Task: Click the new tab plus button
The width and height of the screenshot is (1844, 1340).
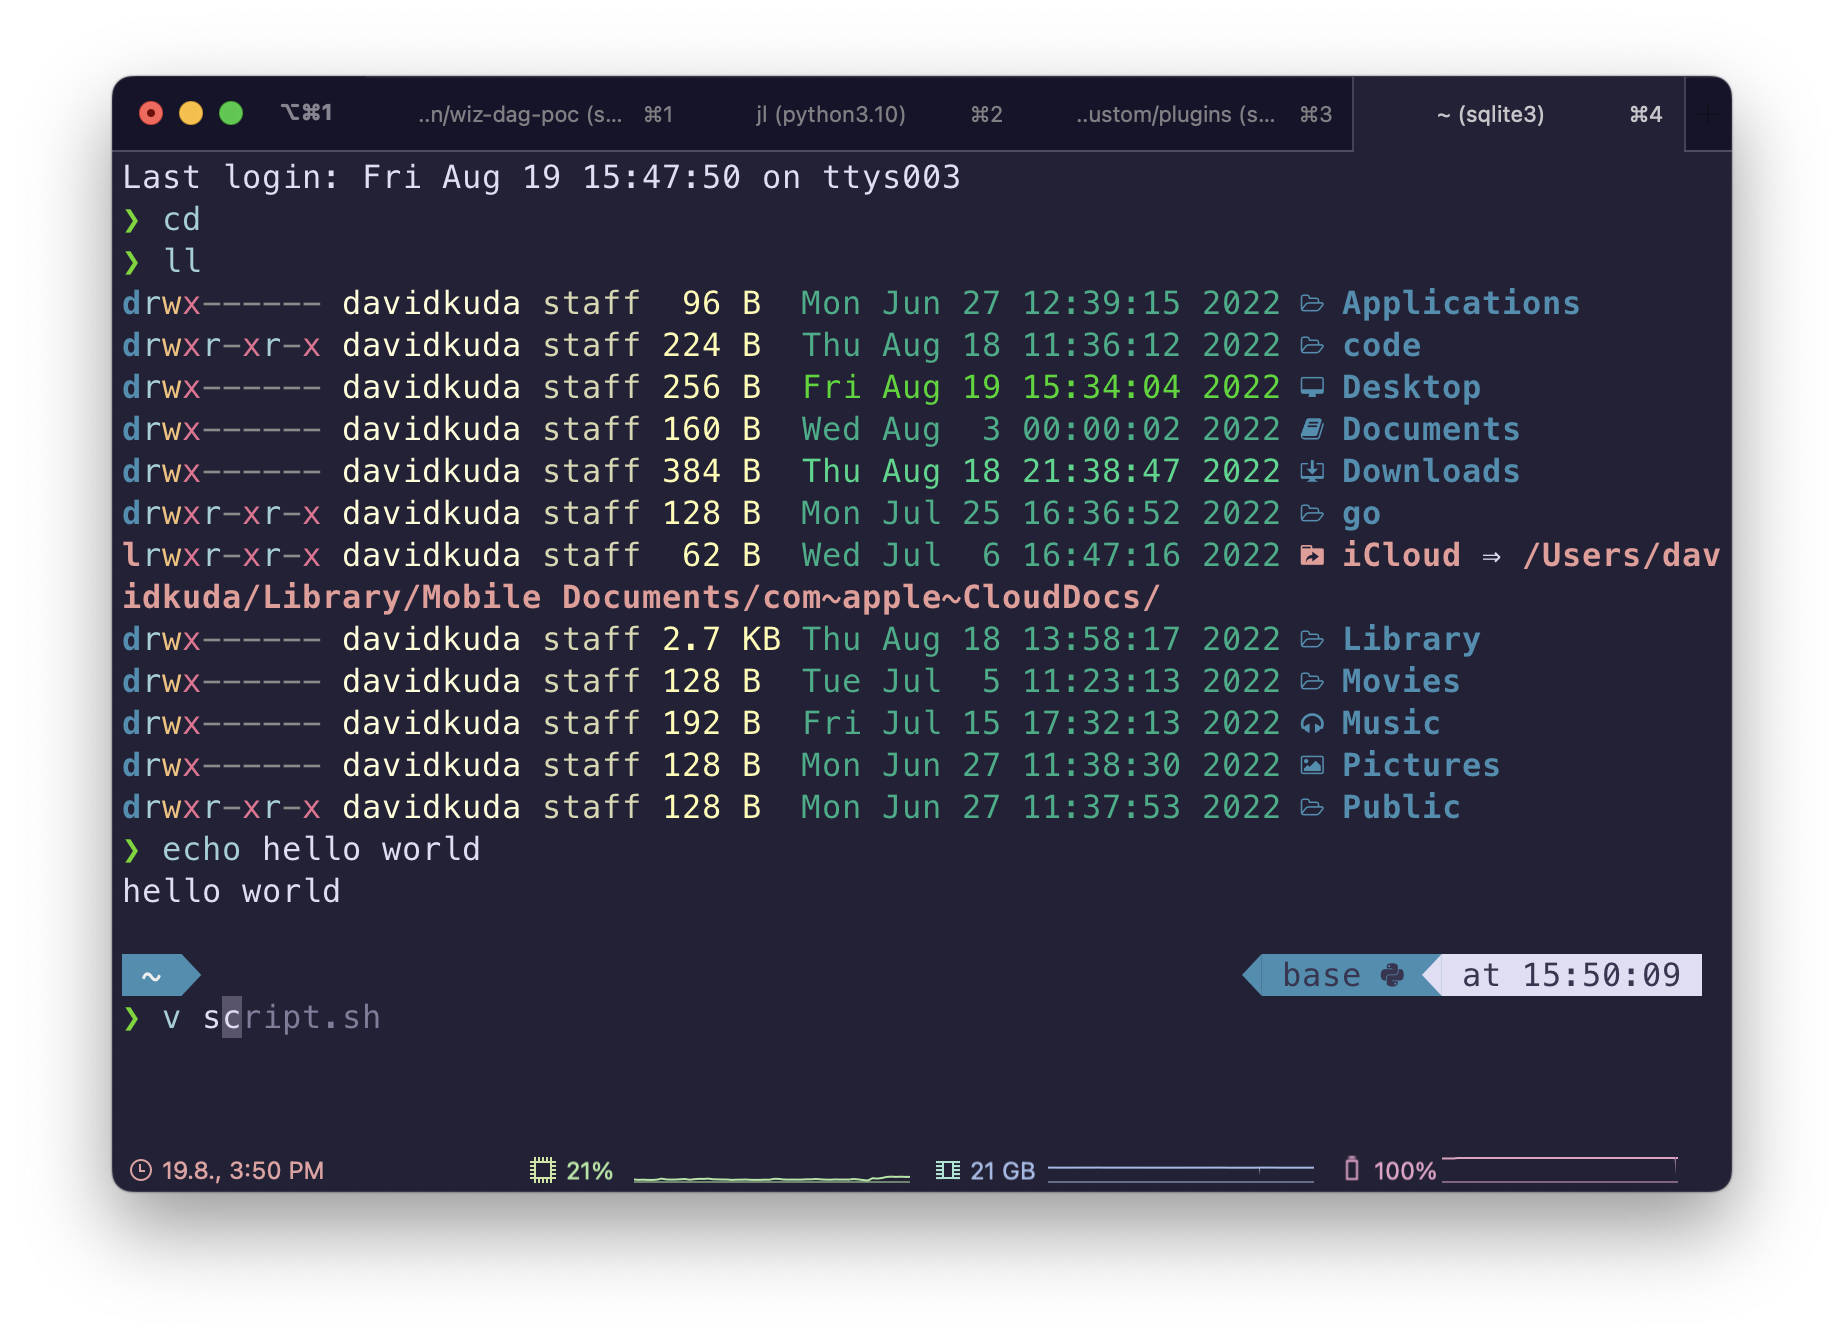Action: 1709,114
